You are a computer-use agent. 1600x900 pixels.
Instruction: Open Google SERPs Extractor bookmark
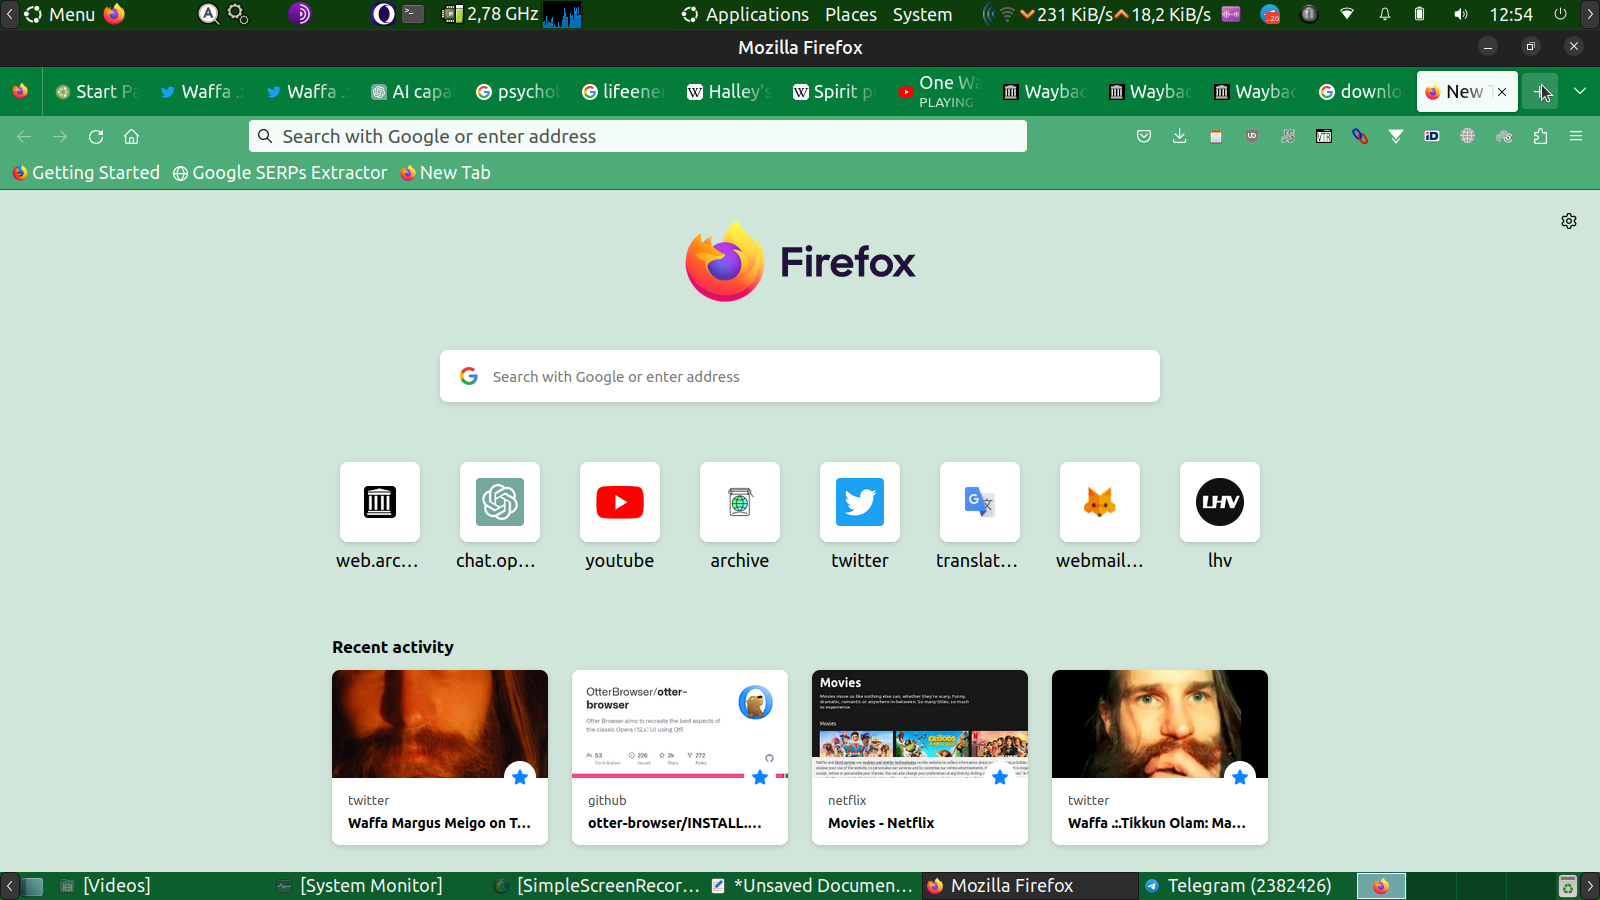280,173
